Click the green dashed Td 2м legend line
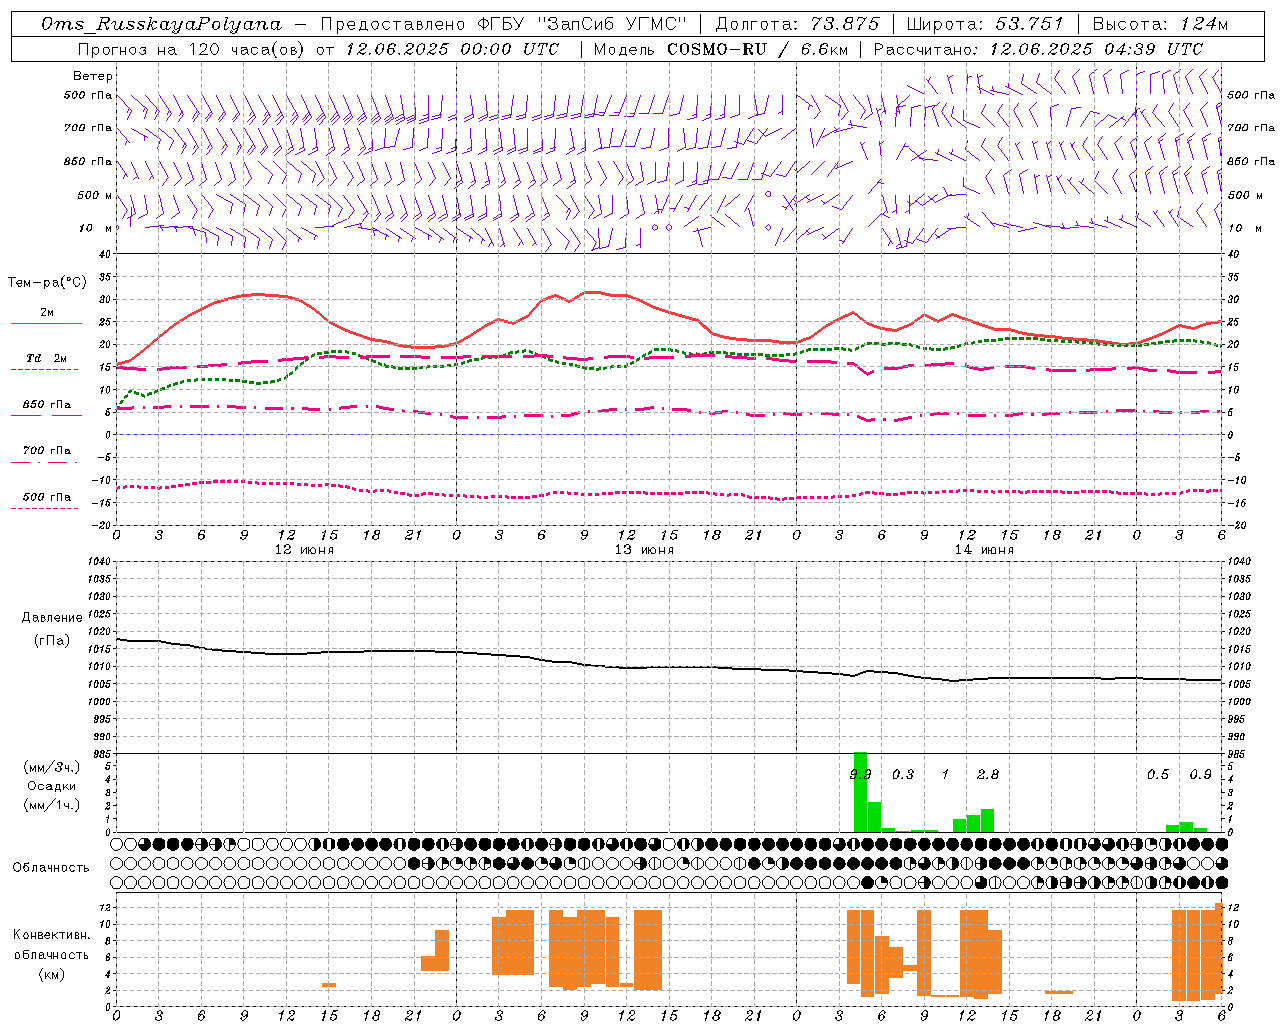This screenshot has width=1280, height=1024. [44, 370]
